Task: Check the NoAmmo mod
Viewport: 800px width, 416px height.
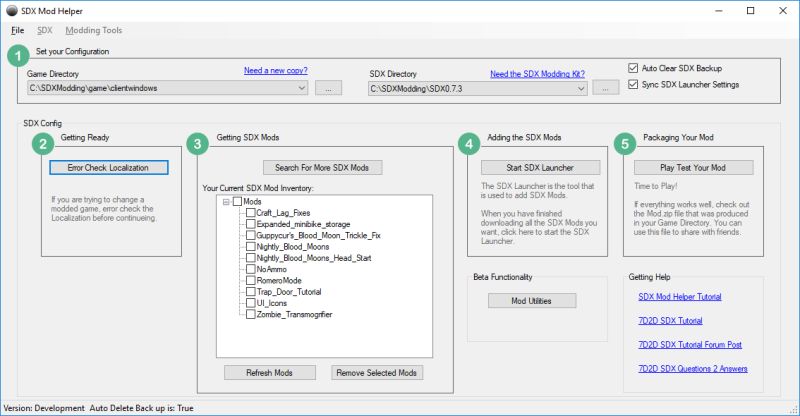Action: [251, 269]
